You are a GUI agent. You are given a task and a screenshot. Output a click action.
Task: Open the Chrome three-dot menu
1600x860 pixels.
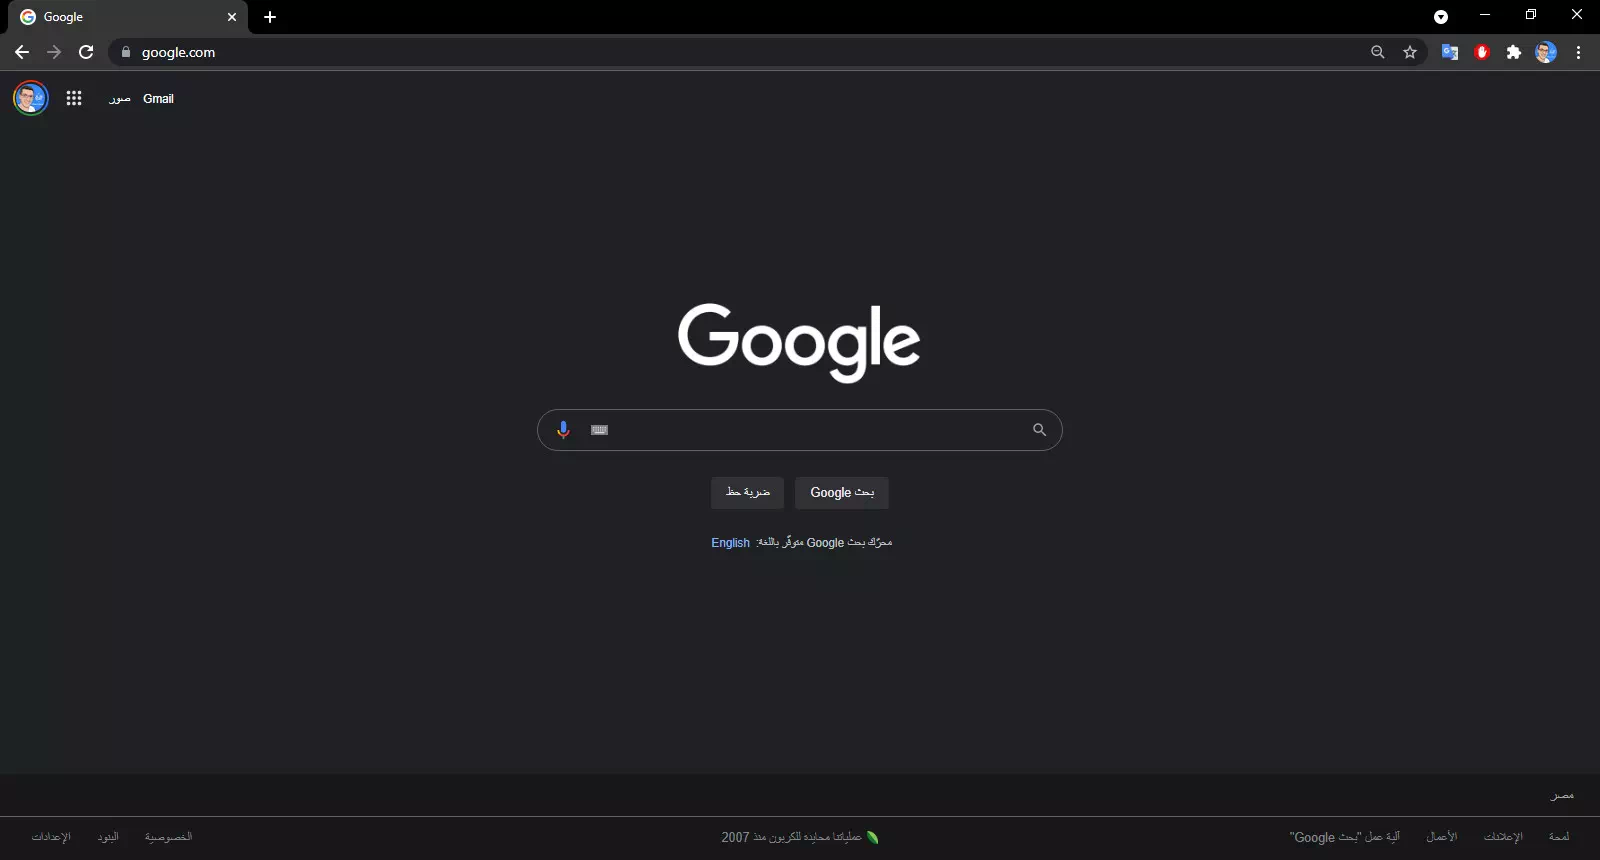(1579, 52)
